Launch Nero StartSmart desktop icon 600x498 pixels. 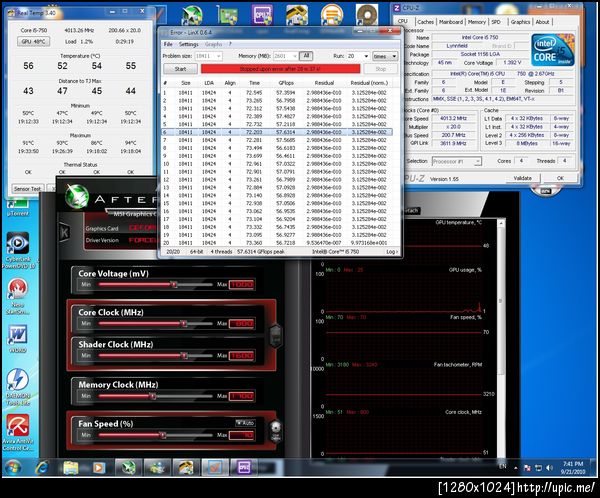pos(17,296)
